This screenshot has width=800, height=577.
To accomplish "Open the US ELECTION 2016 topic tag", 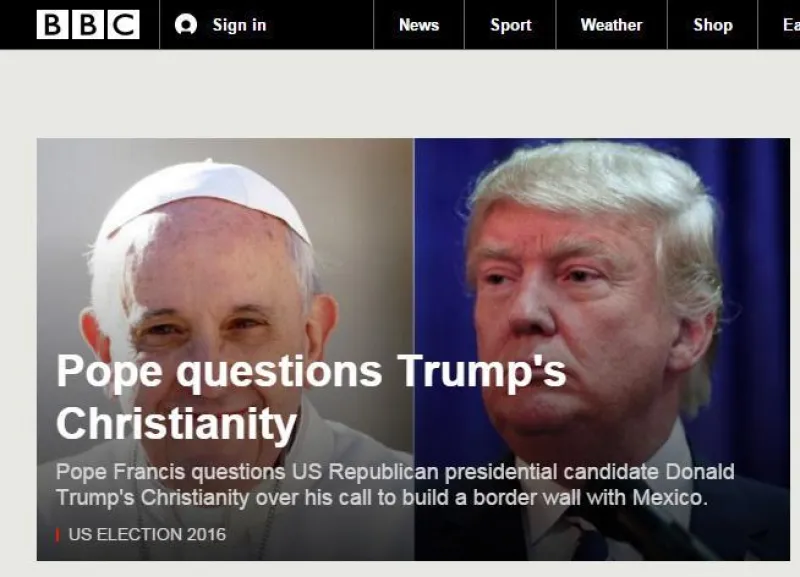I will point(147,534).
